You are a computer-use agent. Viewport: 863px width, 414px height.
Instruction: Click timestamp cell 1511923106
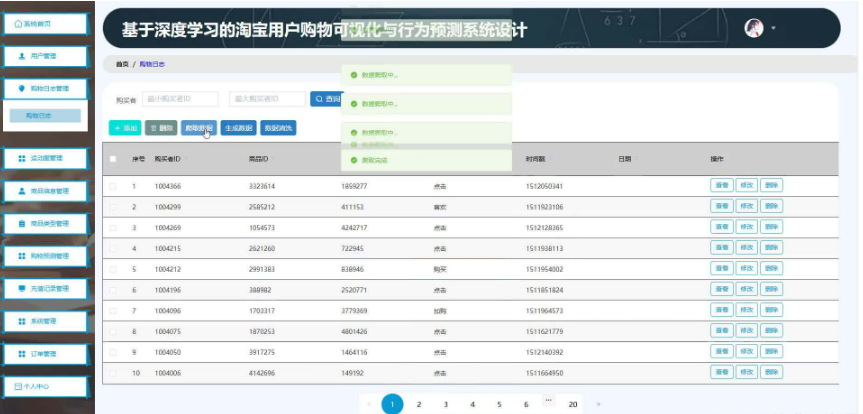(x=544, y=207)
